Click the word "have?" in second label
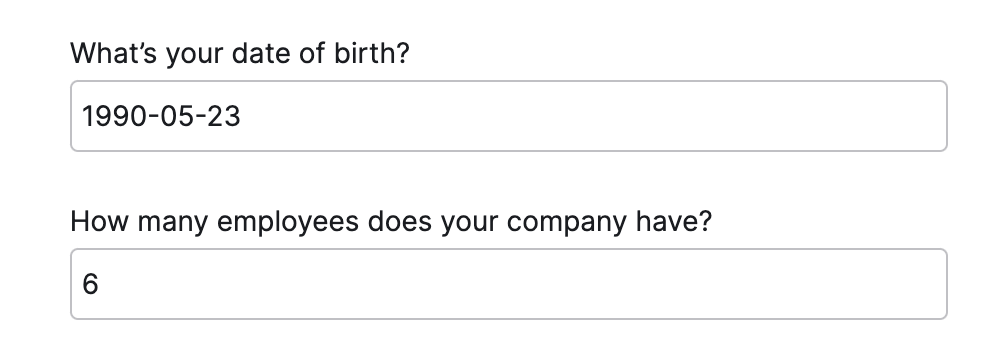Viewport: 1004px width, 360px height. 674,221
